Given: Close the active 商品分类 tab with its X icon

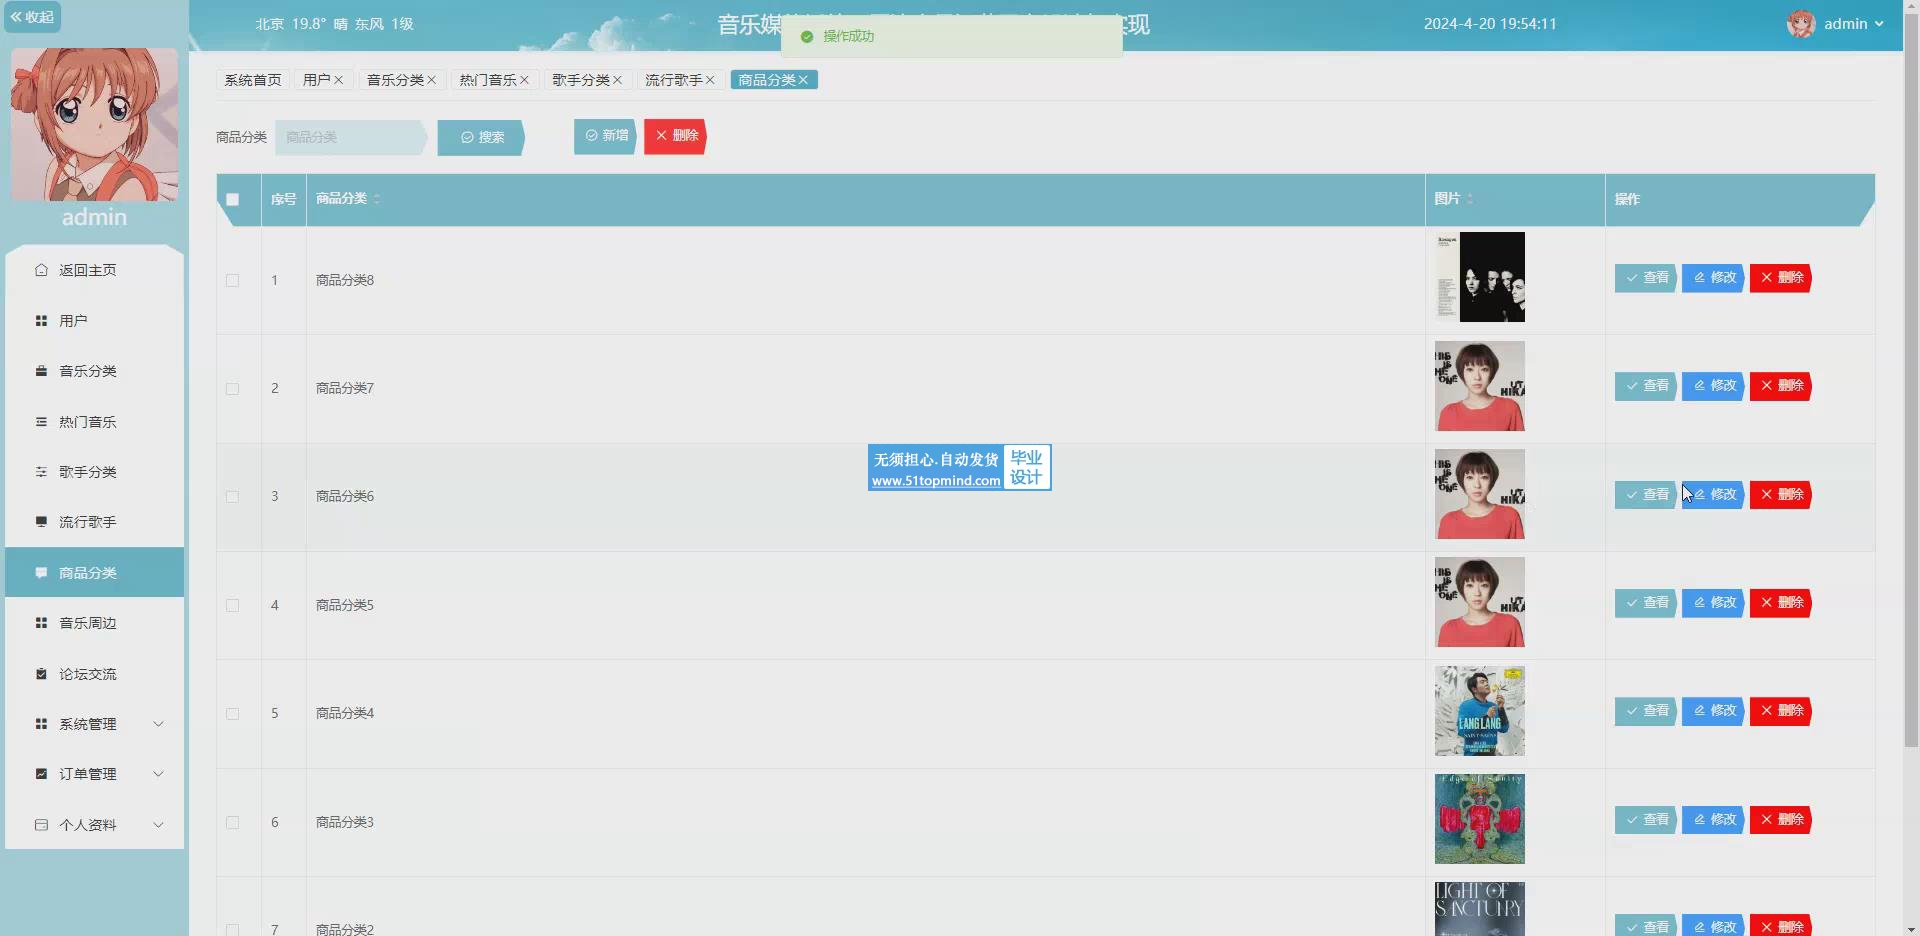Looking at the screenshot, I should click(x=803, y=80).
